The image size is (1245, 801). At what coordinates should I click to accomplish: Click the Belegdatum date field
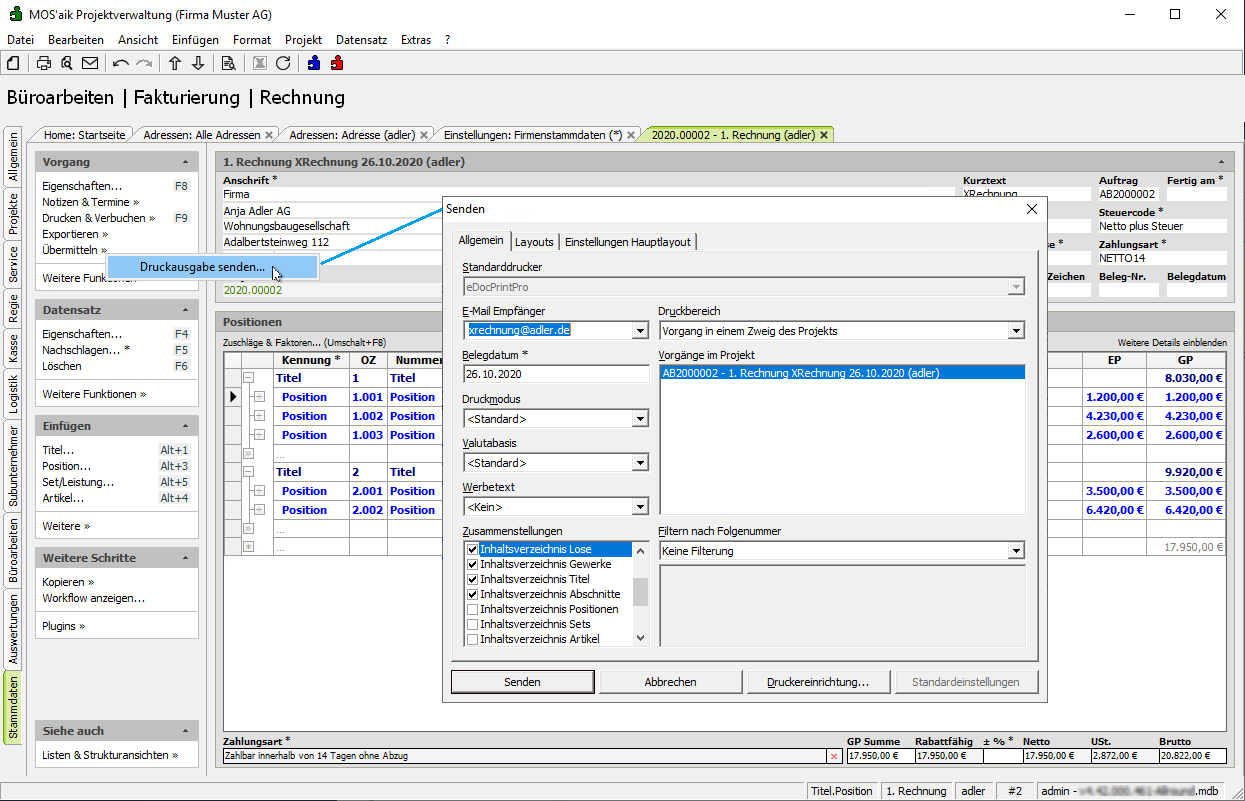point(555,374)
